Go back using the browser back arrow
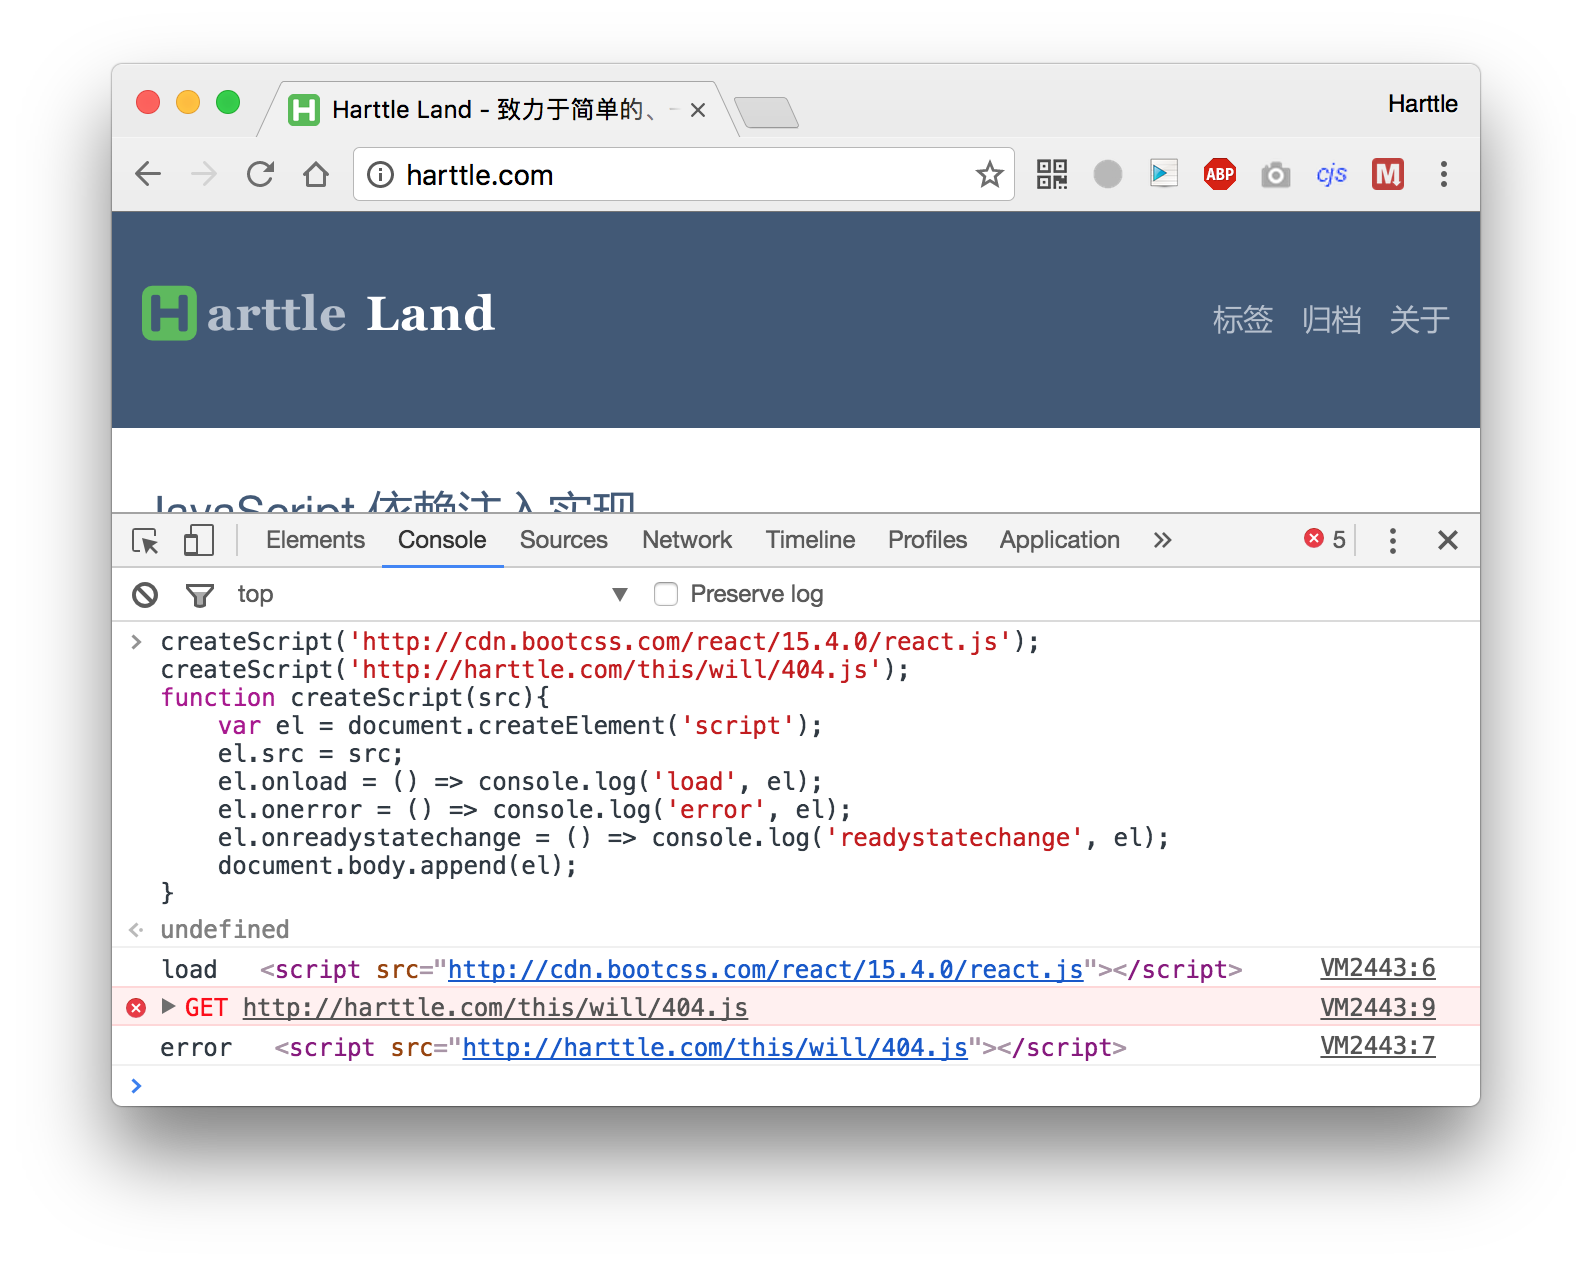The height and width of the screenshot is (1266, 1592). [x=148, y=174]
